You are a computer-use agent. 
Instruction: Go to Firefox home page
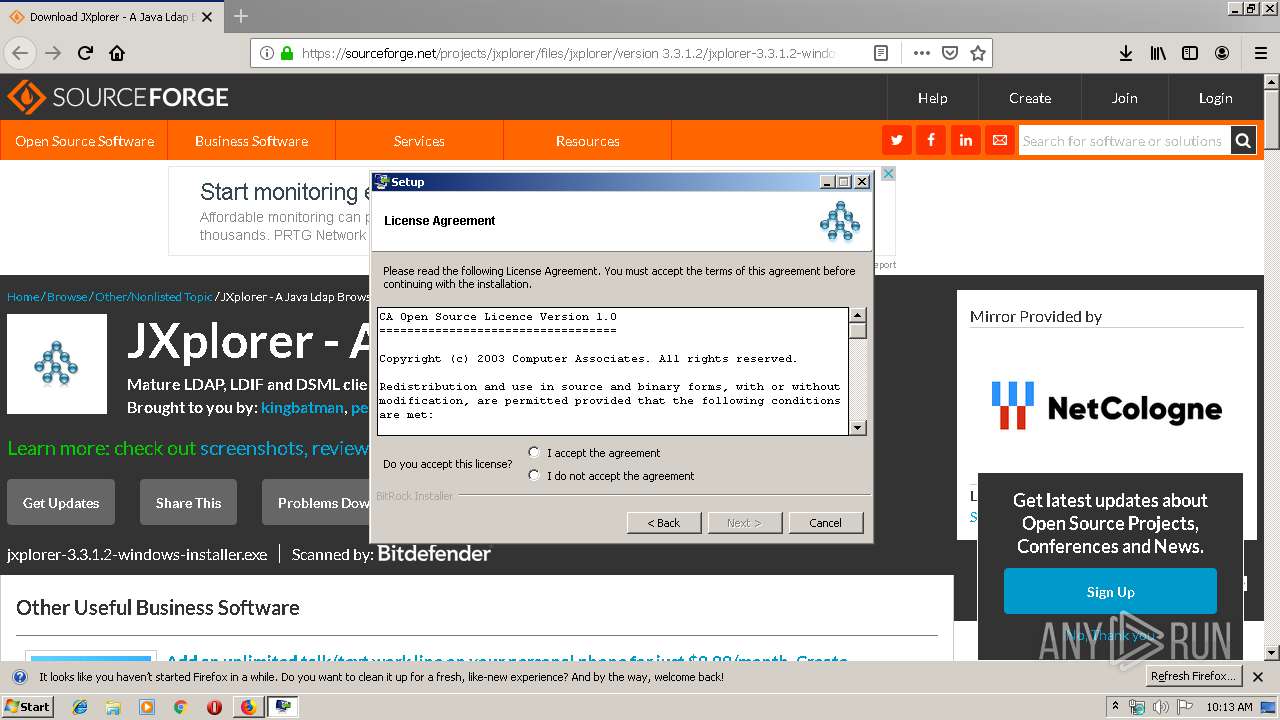[x=117, y=53]
